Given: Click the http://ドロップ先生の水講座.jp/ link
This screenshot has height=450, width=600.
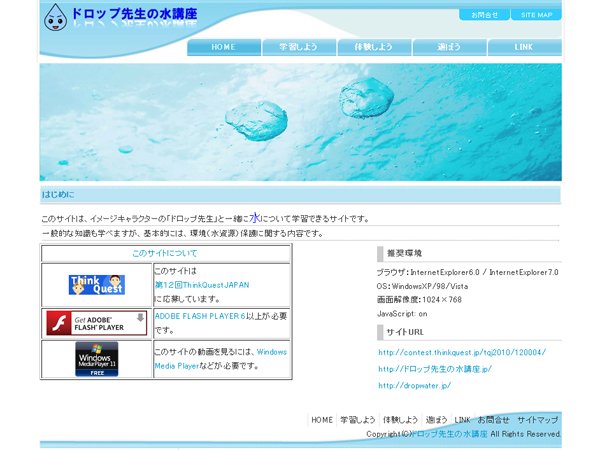Looking at the screenshot, I should pos(435,369).
